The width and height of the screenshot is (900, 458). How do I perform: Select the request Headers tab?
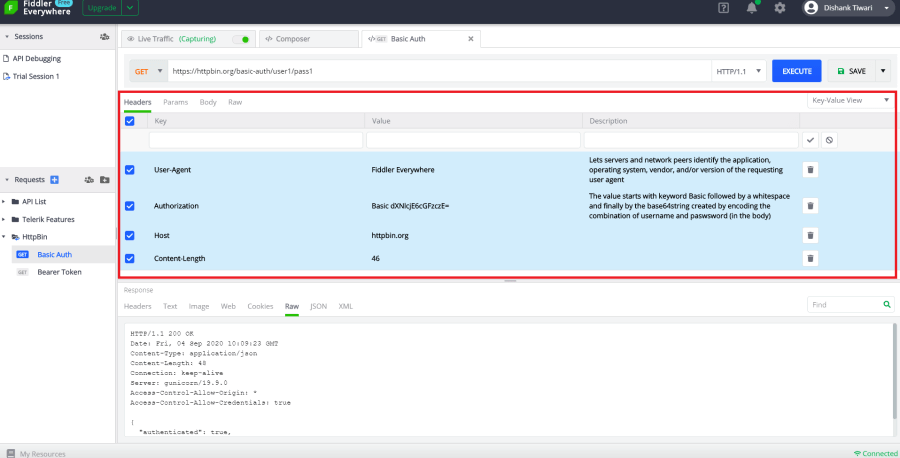138,102
